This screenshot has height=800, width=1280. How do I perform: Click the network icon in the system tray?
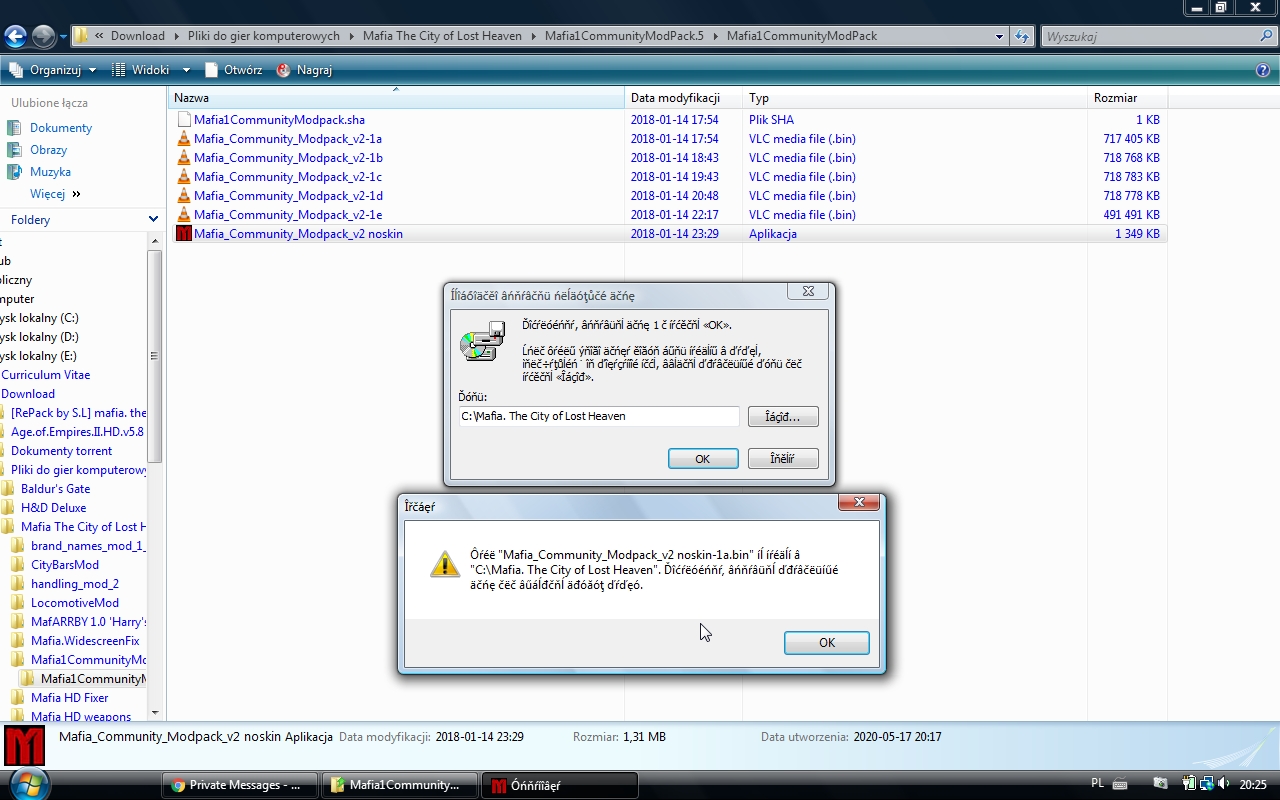(1207, 784)
